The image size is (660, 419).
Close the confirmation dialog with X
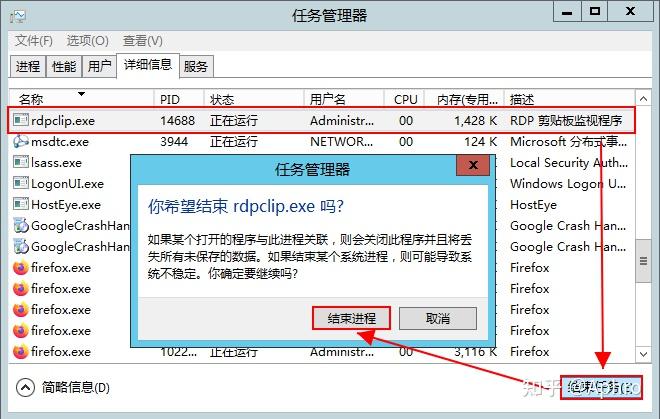click(x=473, y=165)
